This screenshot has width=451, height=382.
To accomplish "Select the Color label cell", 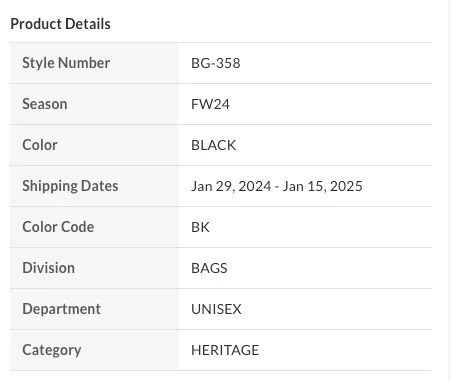I will pyautogui.click(x=94, y=145).
